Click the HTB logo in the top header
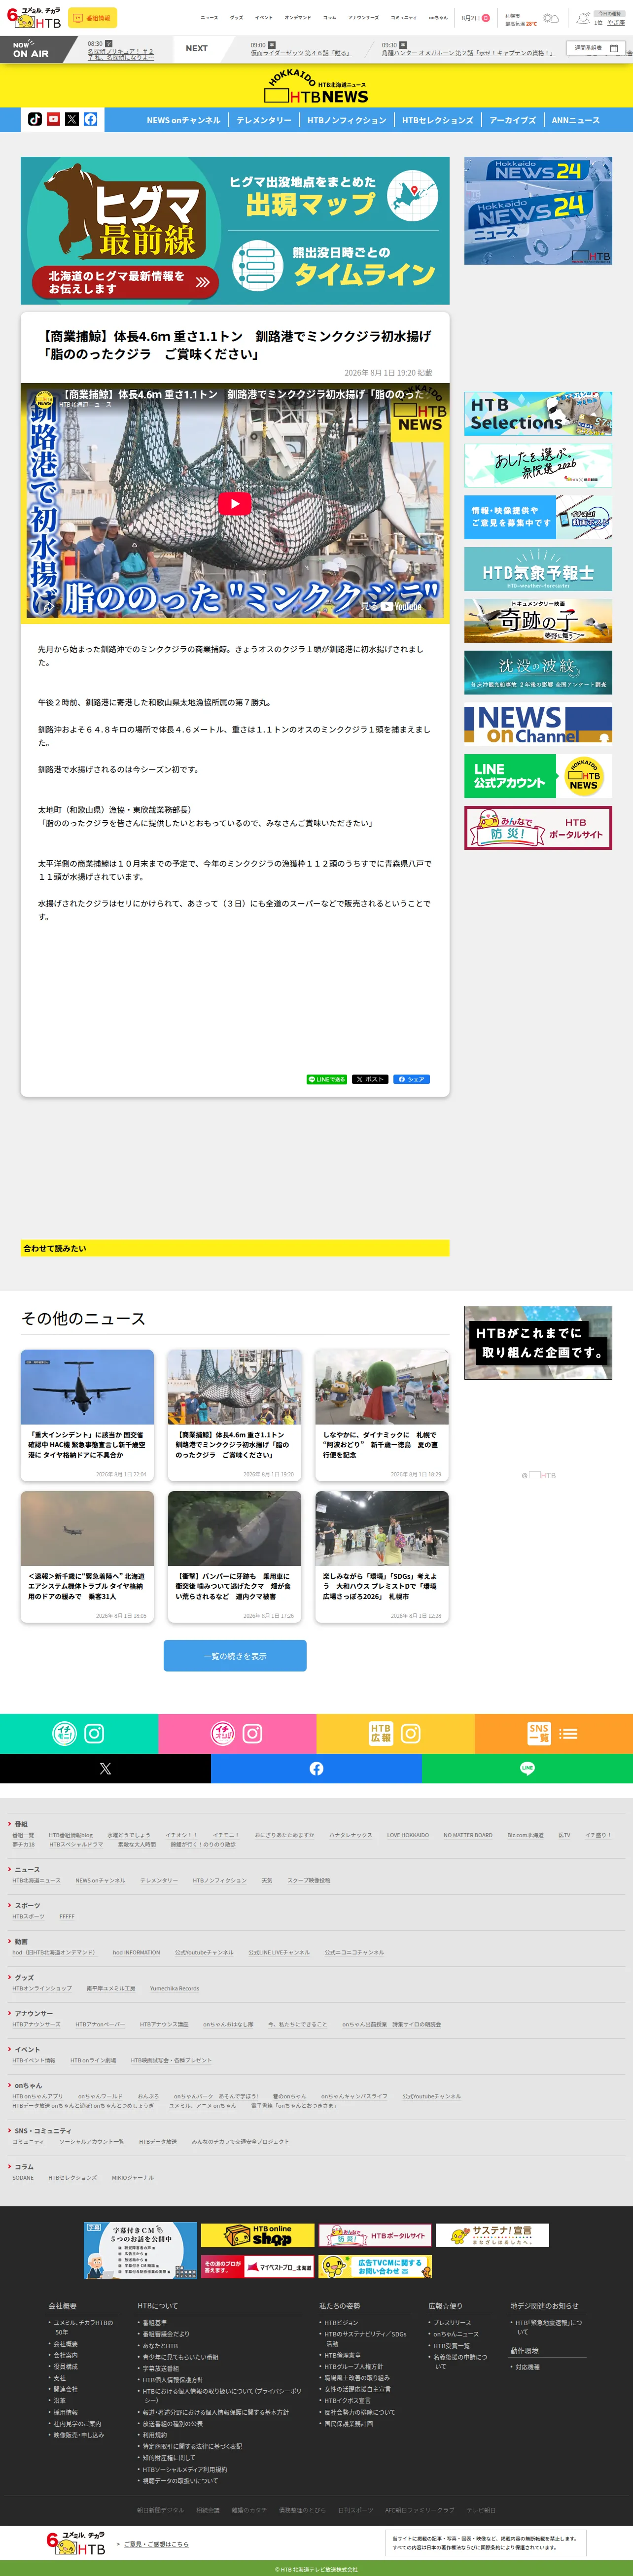 pos(34,18)
